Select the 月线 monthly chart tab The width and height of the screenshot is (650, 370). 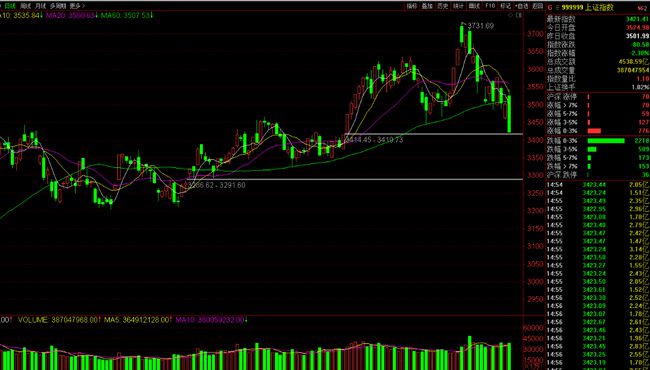pos(40,6)
